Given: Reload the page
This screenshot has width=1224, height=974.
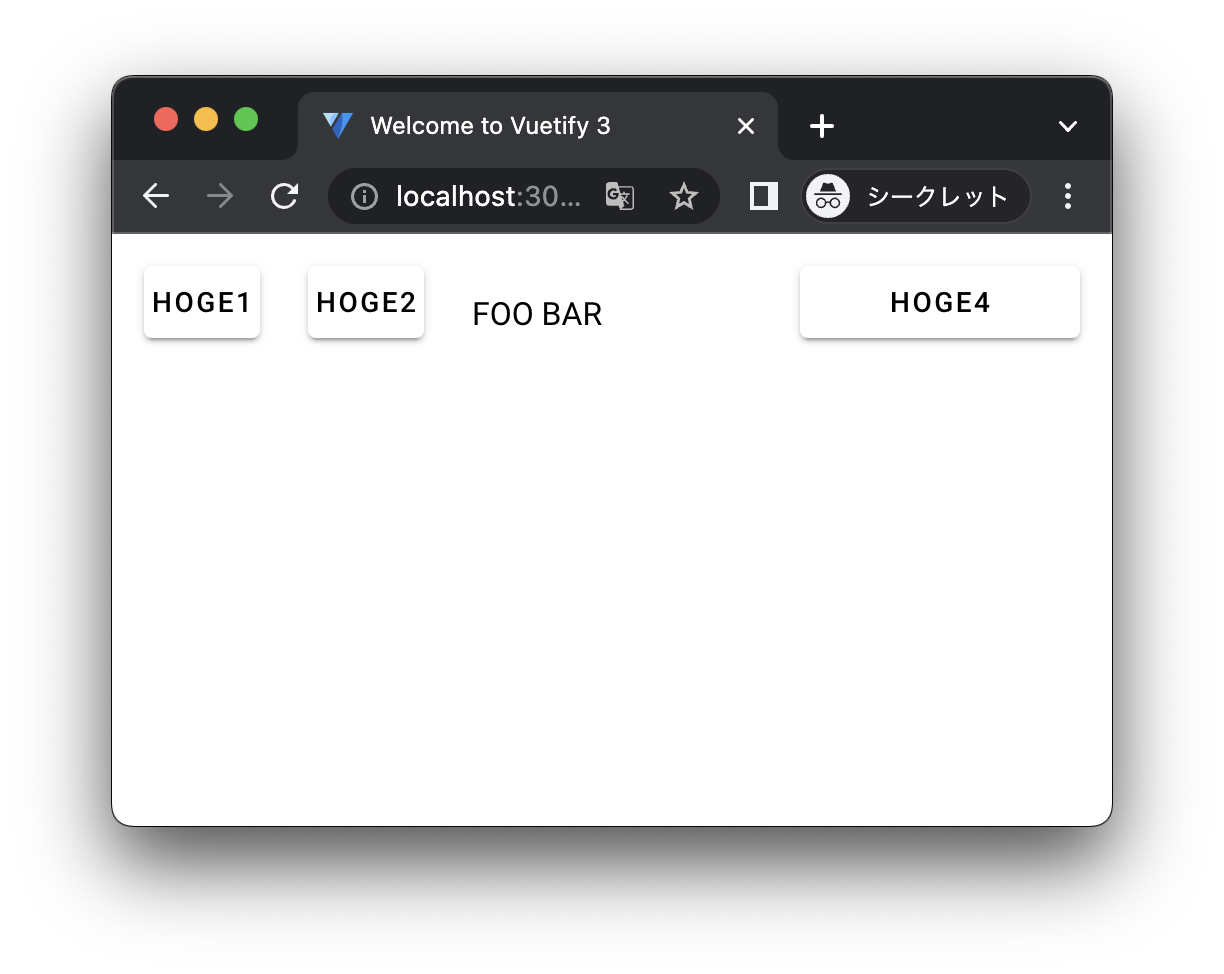Looking at the screenshot, I should (285, 196).
